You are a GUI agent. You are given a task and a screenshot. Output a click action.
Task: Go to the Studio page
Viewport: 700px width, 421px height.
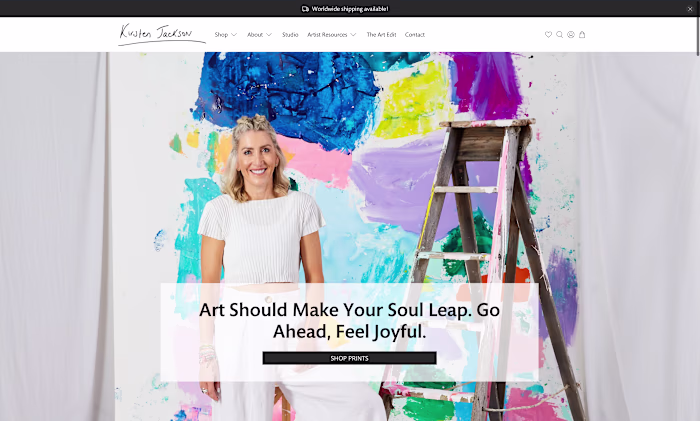290,34
